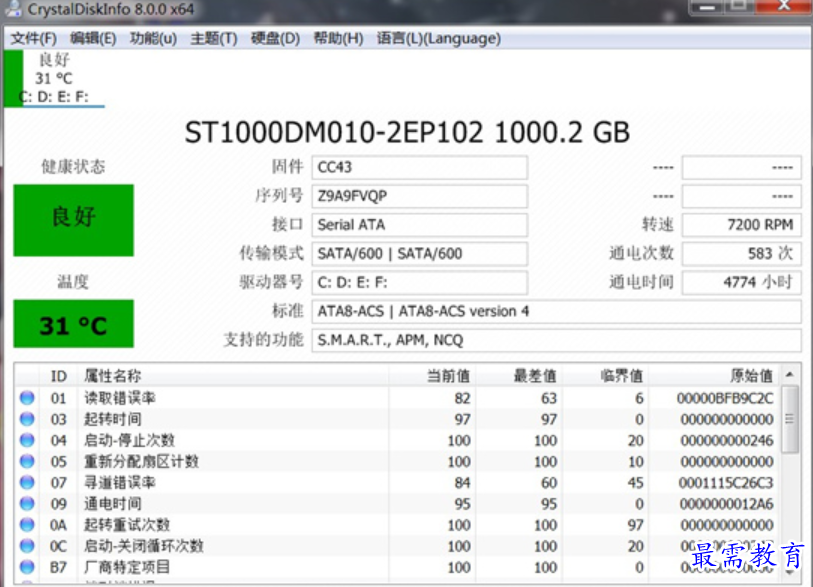Open the 主题(T) menu
This screenshot has width=813, height=587.
click(214, 38)
